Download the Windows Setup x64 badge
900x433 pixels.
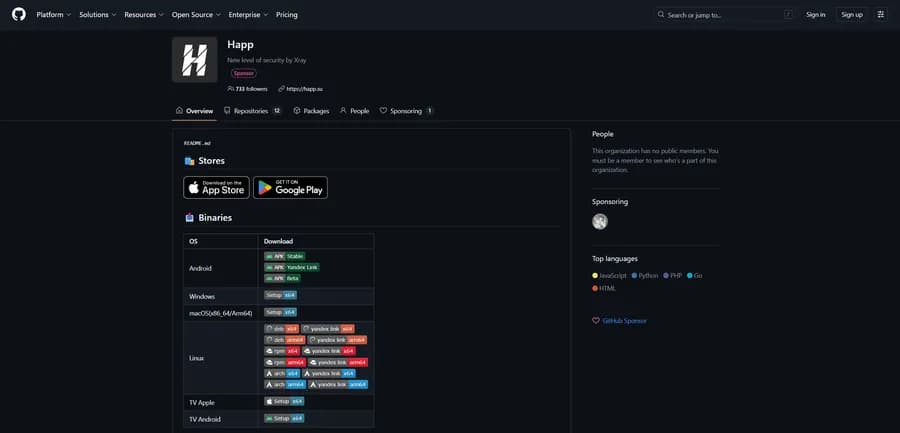coord(281,295)
